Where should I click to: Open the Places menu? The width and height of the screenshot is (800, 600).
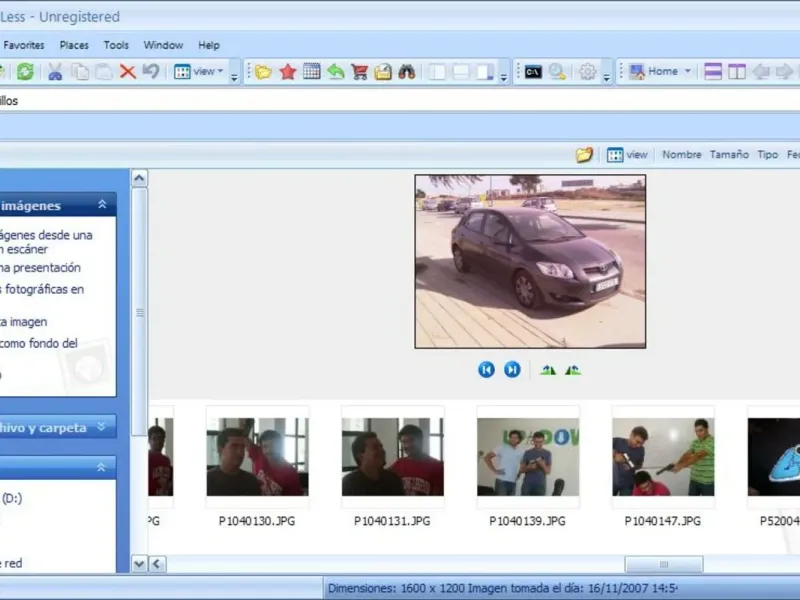click(x=74, y=45)
